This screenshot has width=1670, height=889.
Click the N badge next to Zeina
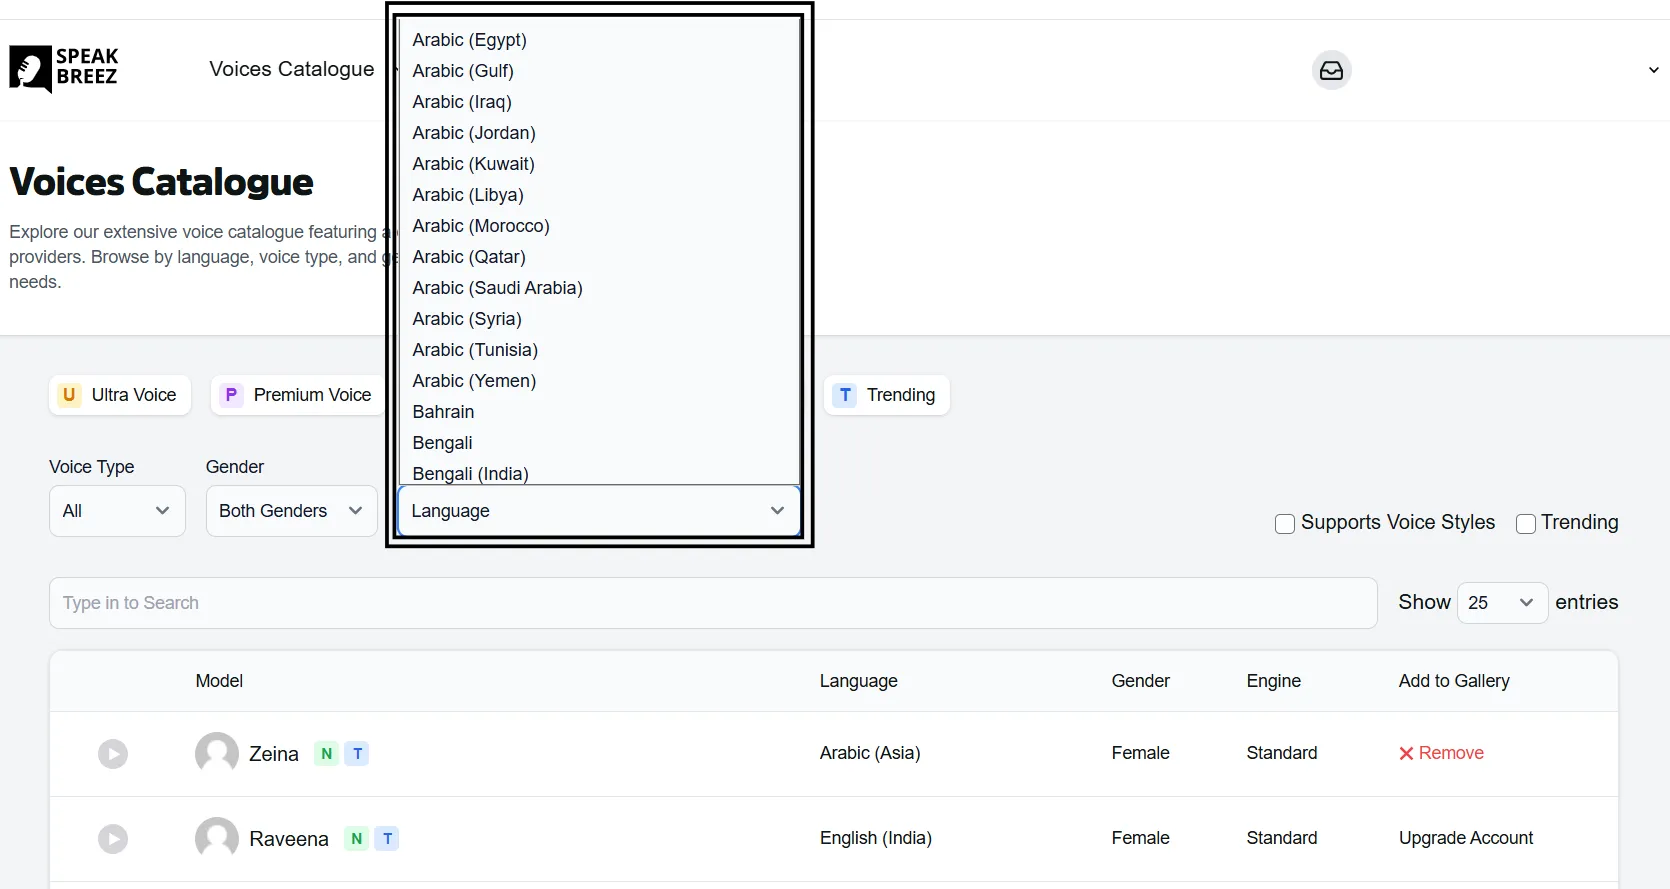[327, 754]
